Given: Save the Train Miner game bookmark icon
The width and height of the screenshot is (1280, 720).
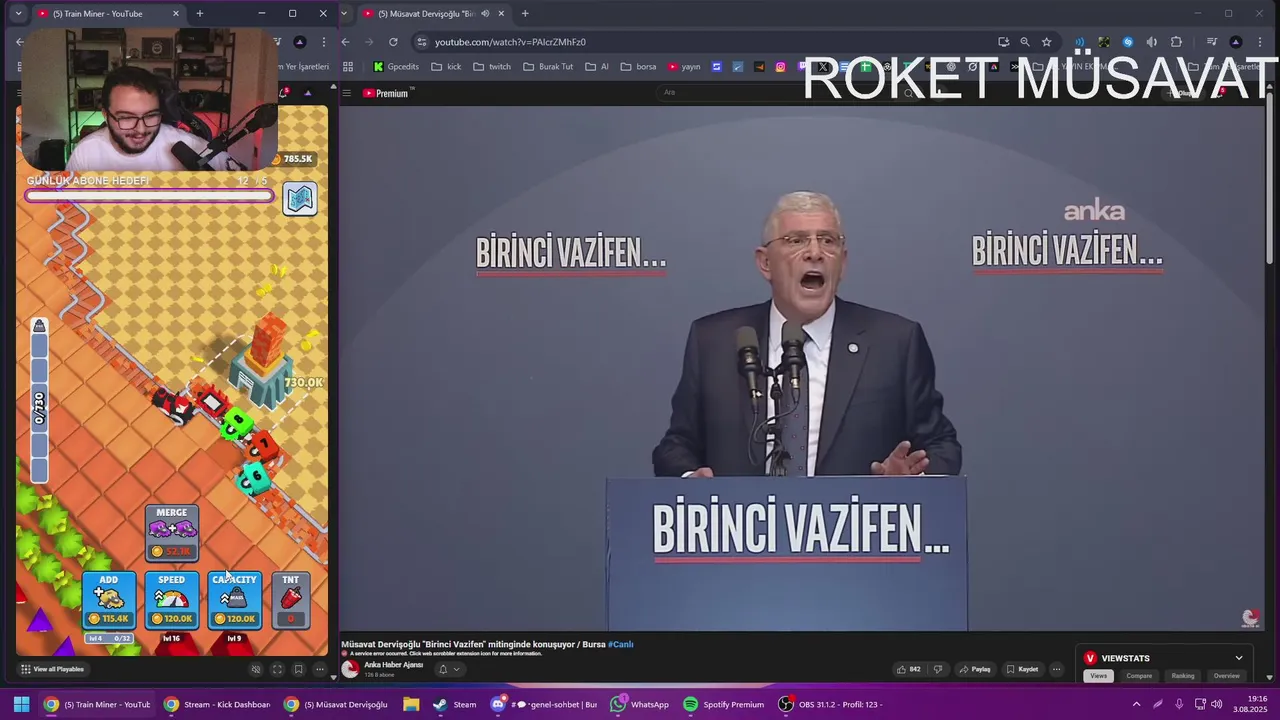Looking at the screenshot, I should click(298, 669).
